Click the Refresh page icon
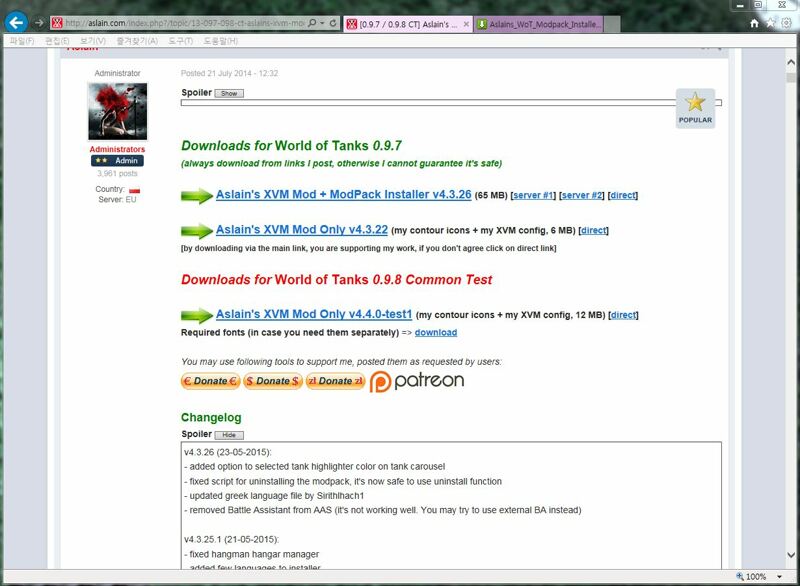The width and height of the screenshot is (800, 586). point(333,23)
